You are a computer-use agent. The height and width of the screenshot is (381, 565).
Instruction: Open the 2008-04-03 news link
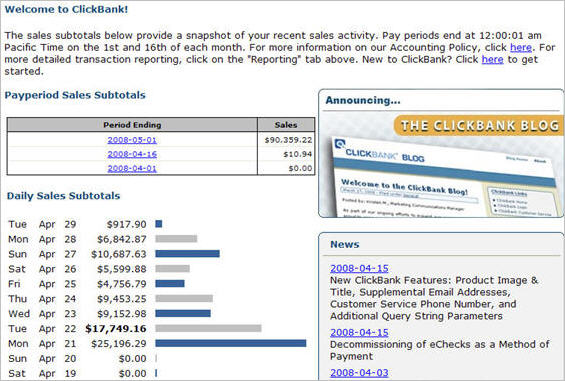click(359, 373)
